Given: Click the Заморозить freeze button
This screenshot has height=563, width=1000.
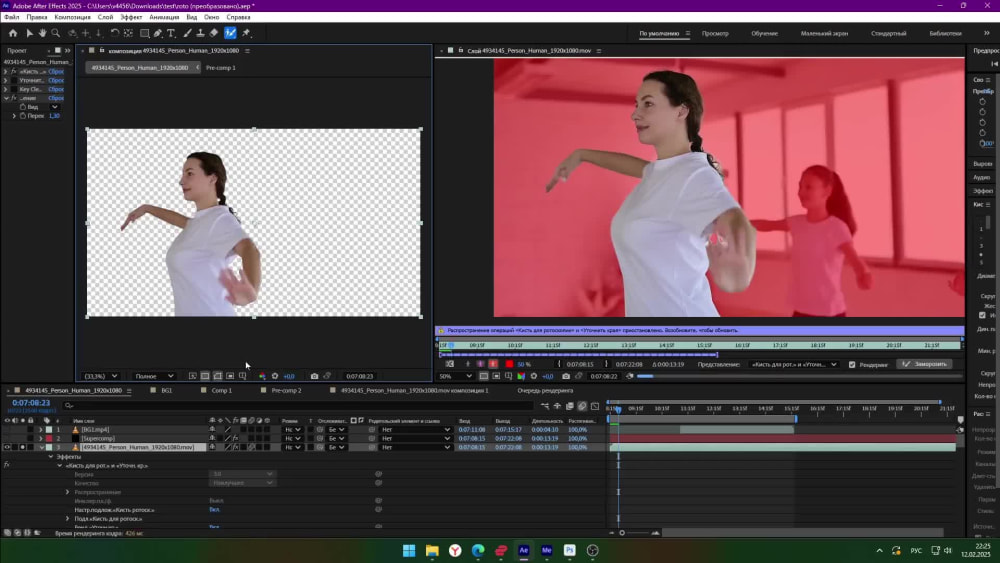Looking at the screenshot, I should [x=925, y=364].
